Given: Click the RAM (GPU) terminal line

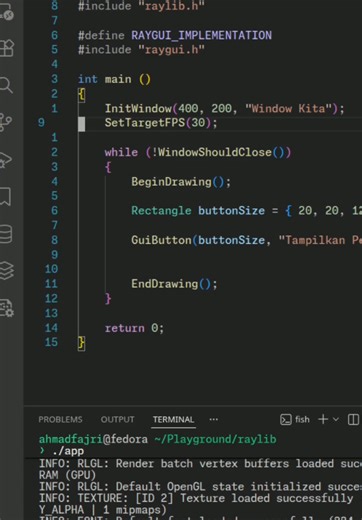Looking at the screenshot, I should 67,475.
